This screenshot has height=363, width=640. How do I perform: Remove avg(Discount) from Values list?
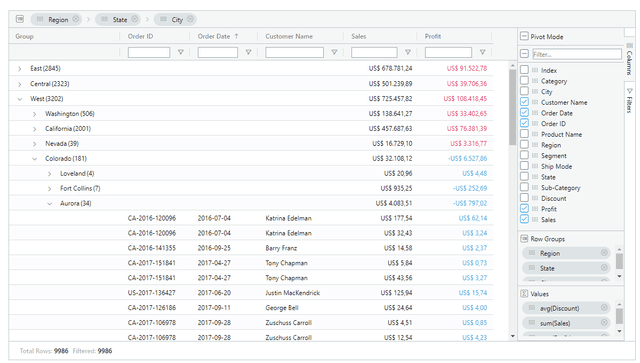(x=604, y=308)
